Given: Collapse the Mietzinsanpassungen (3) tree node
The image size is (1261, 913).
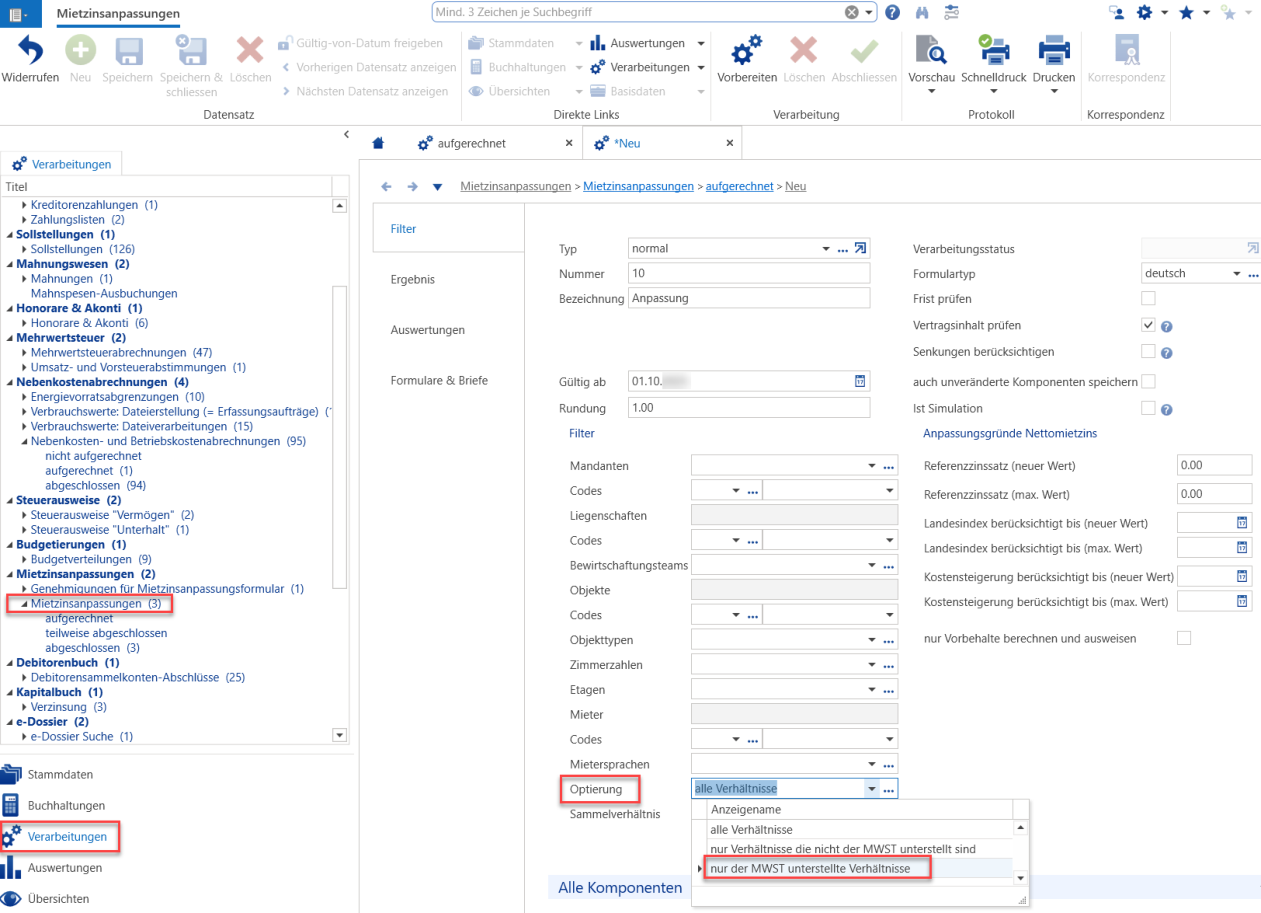Looking at the screenshot, I should coord(24,604).
